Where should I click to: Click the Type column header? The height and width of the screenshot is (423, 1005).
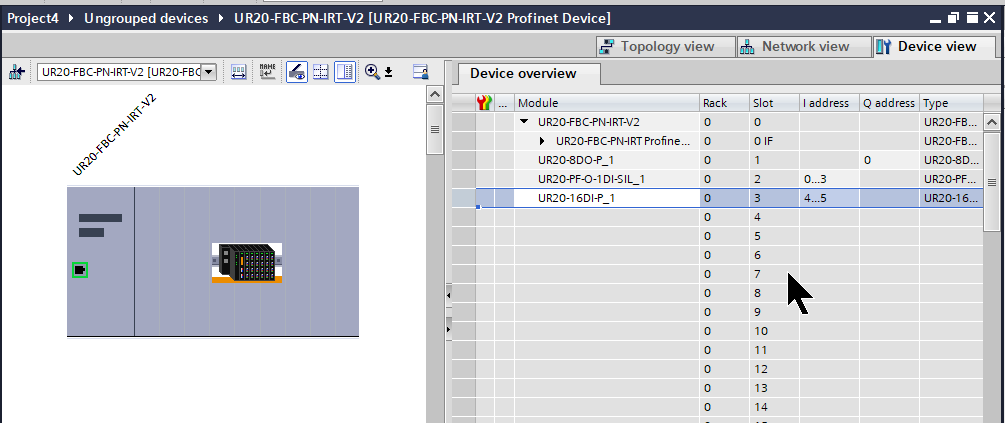951,103
